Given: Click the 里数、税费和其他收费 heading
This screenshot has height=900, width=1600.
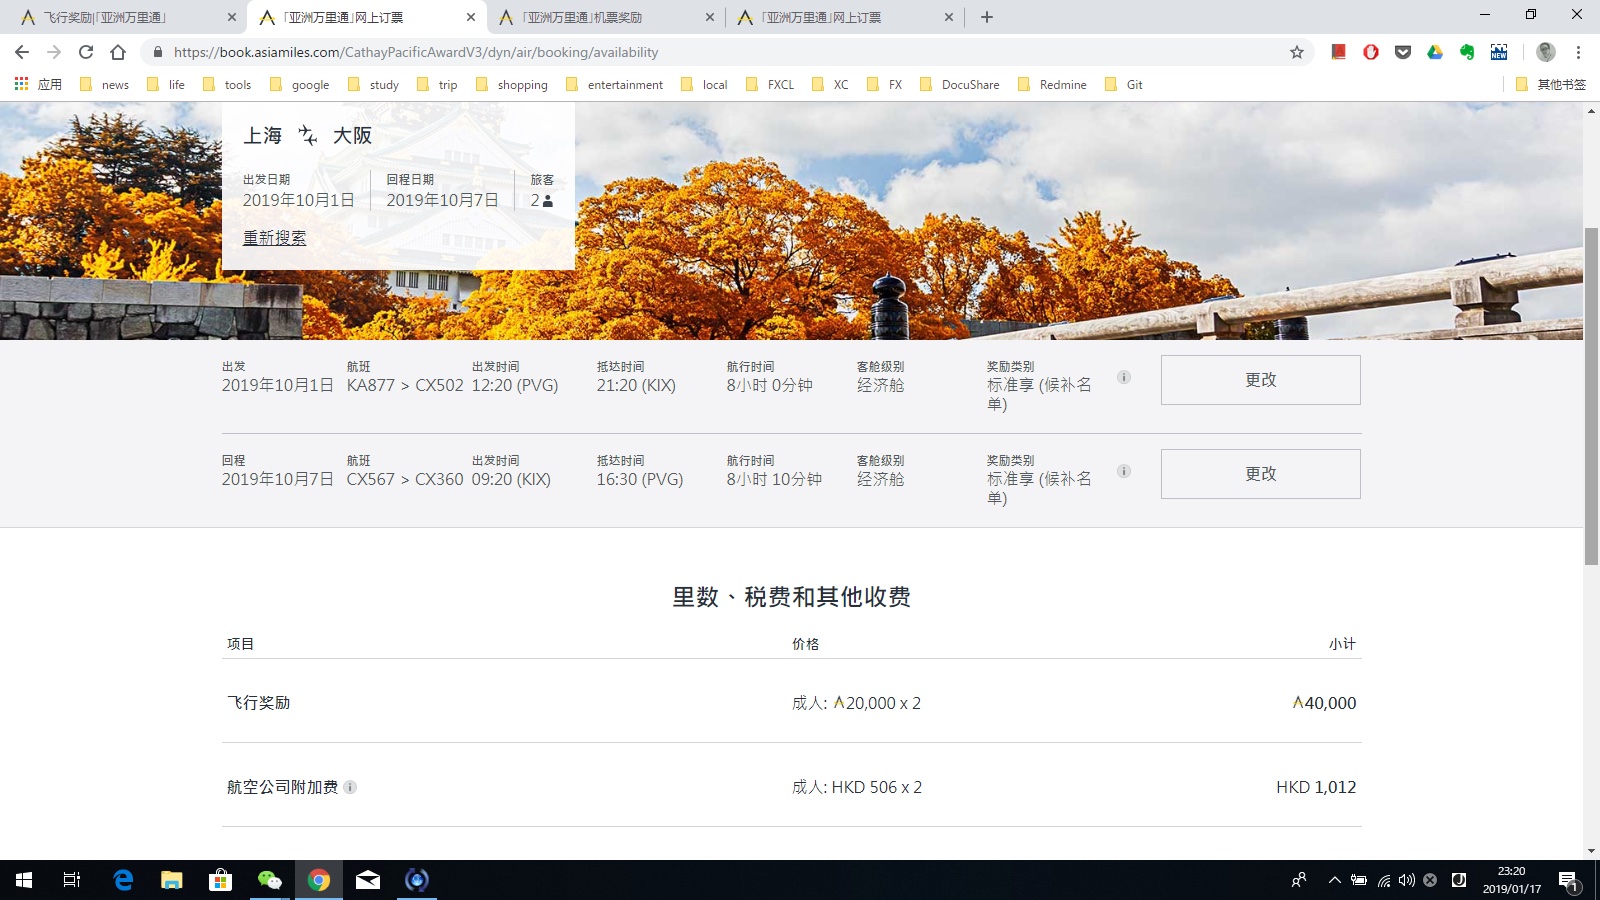Looking at the screenshot, I should click(791, 597).
